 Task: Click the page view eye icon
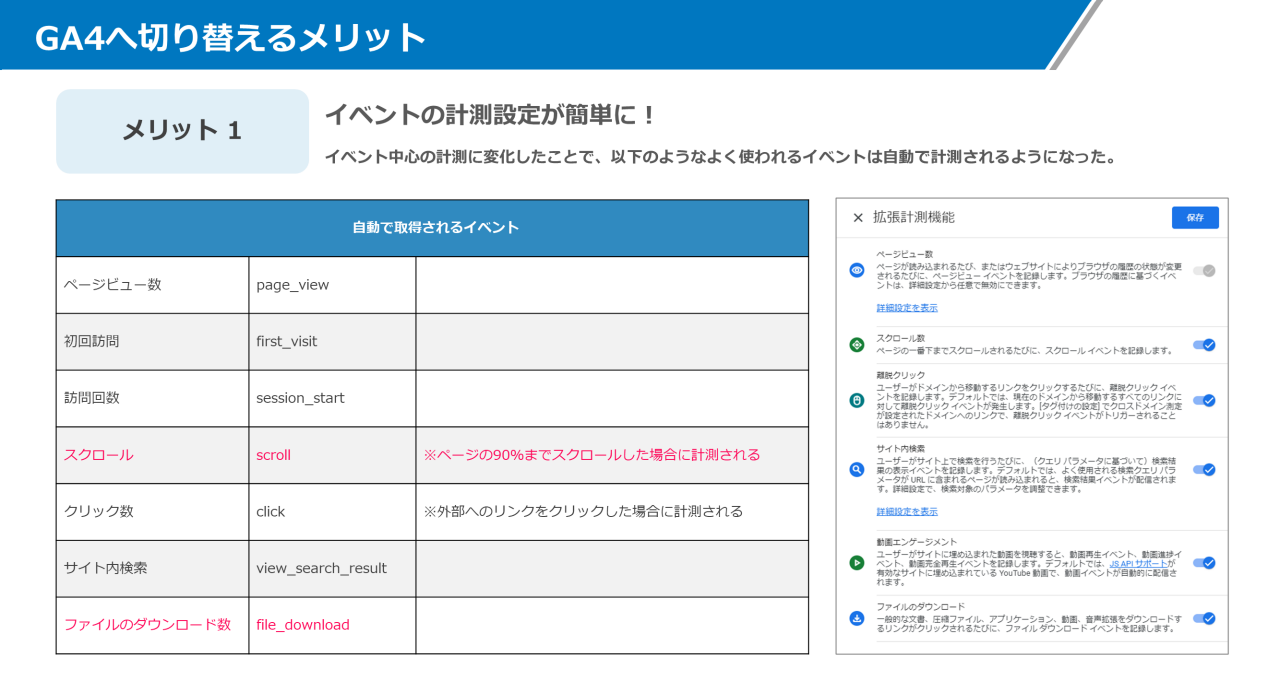pyautogui.click(x=855, y=270)
